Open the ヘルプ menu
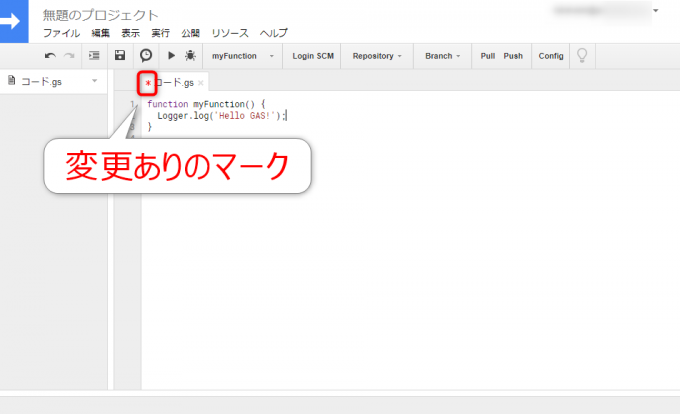This screenshot has height=414, width=680. pyautogui.click(x=274, y=33)
